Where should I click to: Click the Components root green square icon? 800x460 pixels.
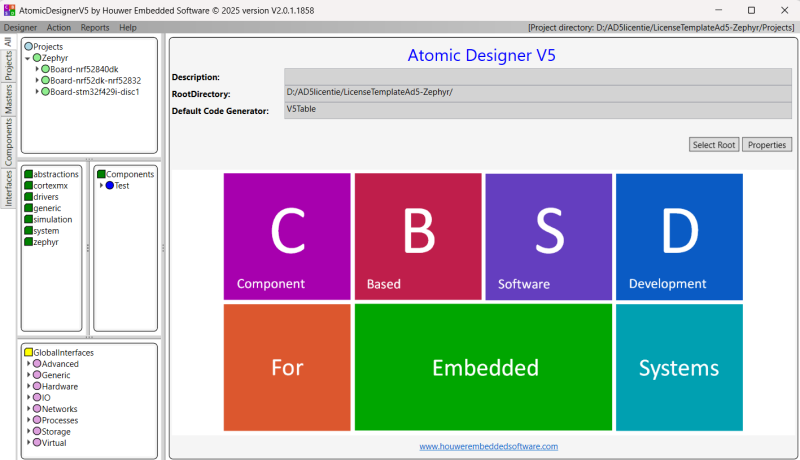(x=101, y=174)
